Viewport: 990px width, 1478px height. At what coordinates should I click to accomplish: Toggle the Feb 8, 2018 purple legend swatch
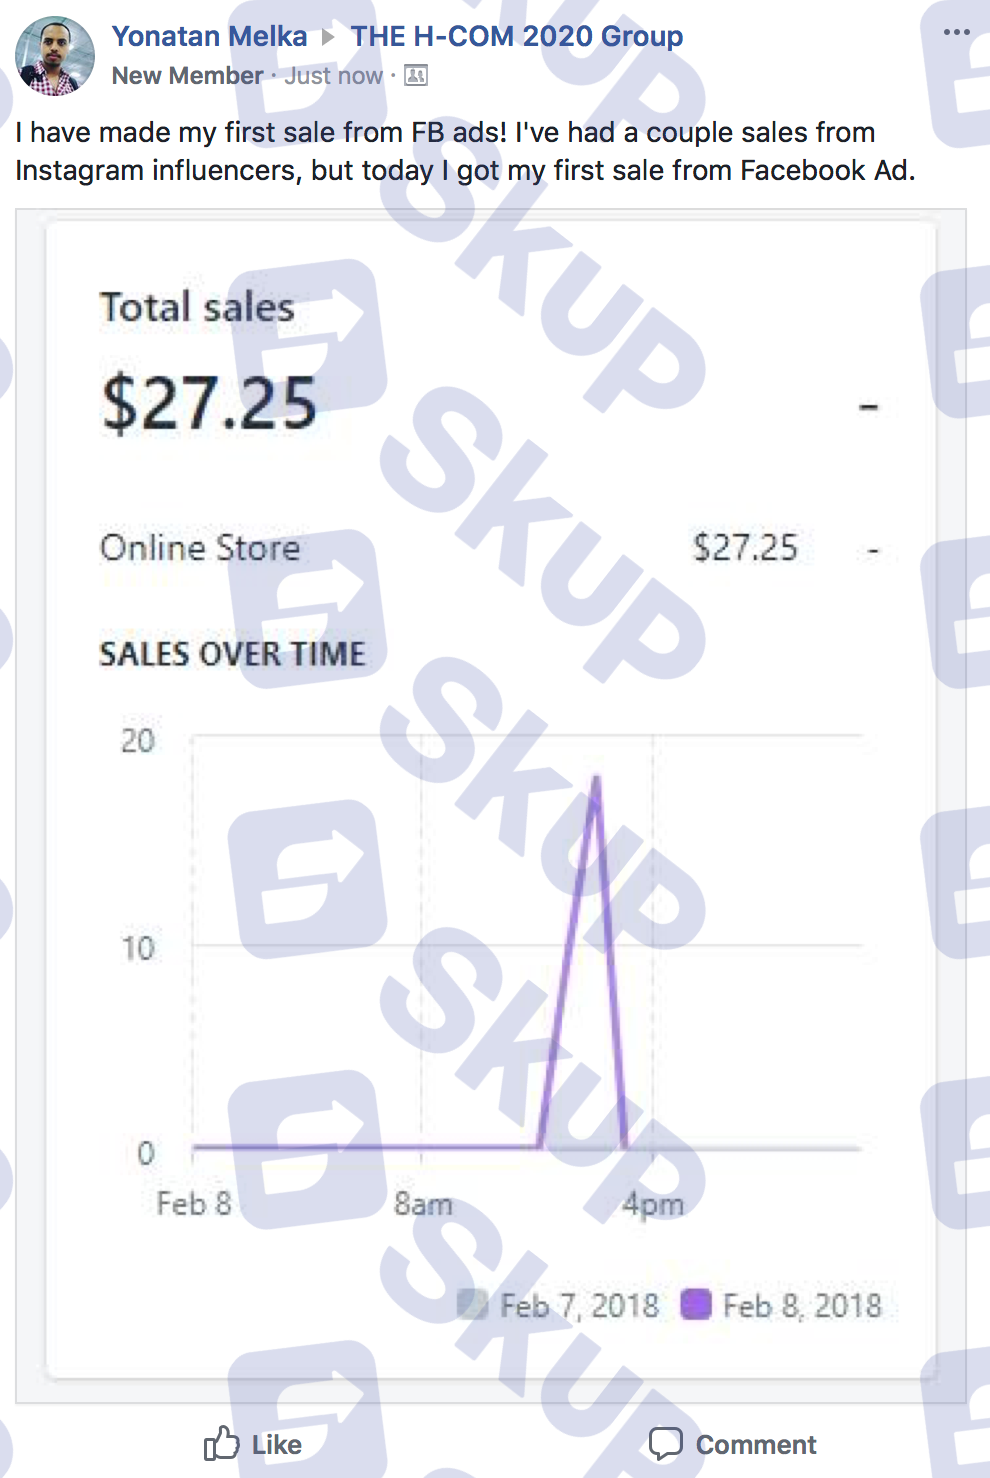[x=696, y=1304]
